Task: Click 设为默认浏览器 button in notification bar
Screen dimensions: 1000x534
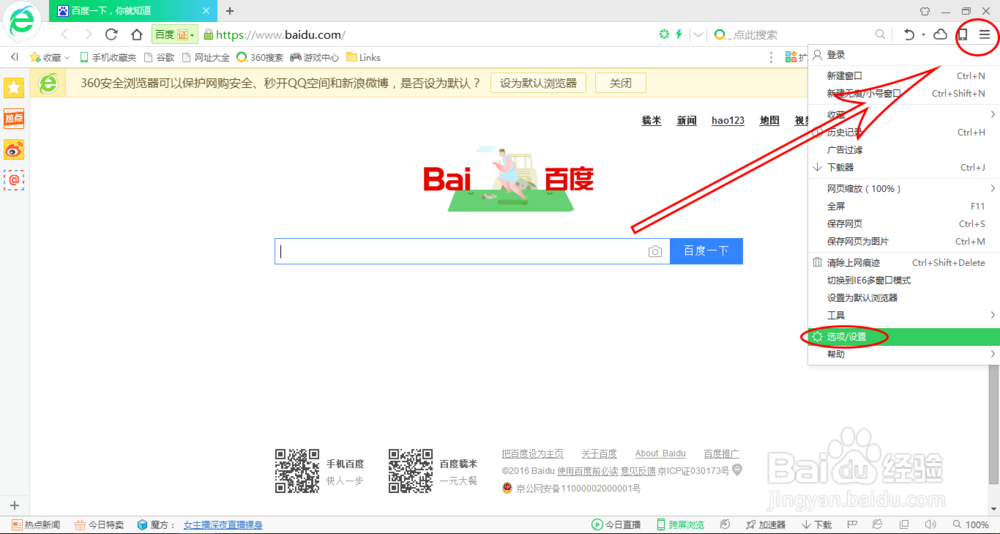Action: point(538,83)
